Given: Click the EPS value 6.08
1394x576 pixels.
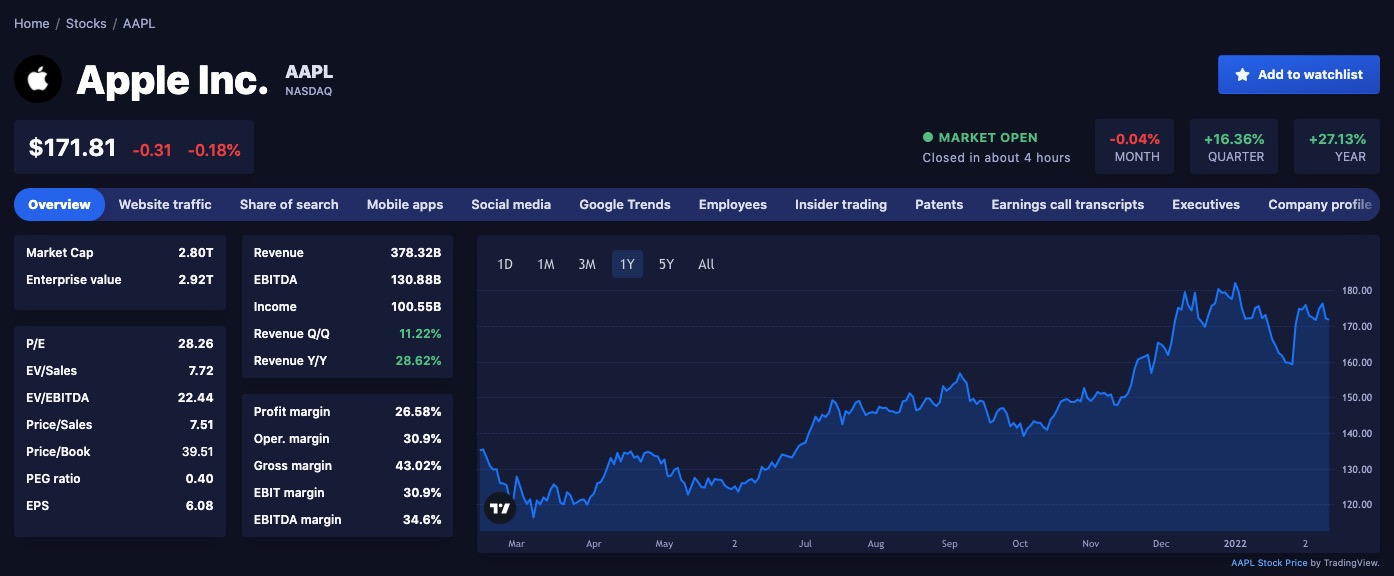Looking at the screenshot, I should point(200,506).
